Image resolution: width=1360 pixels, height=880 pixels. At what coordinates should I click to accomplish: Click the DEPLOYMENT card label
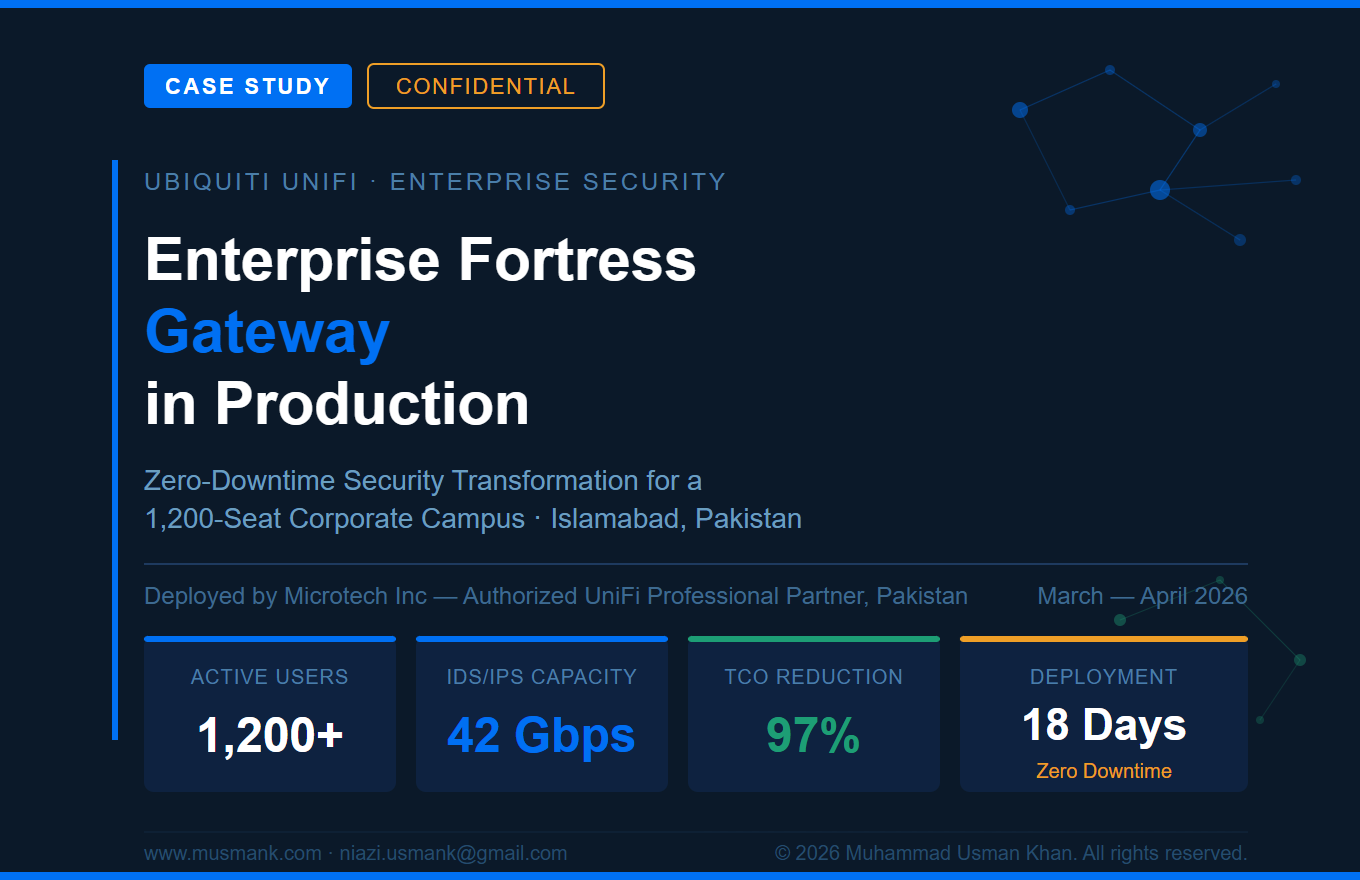pos(1104,677)
